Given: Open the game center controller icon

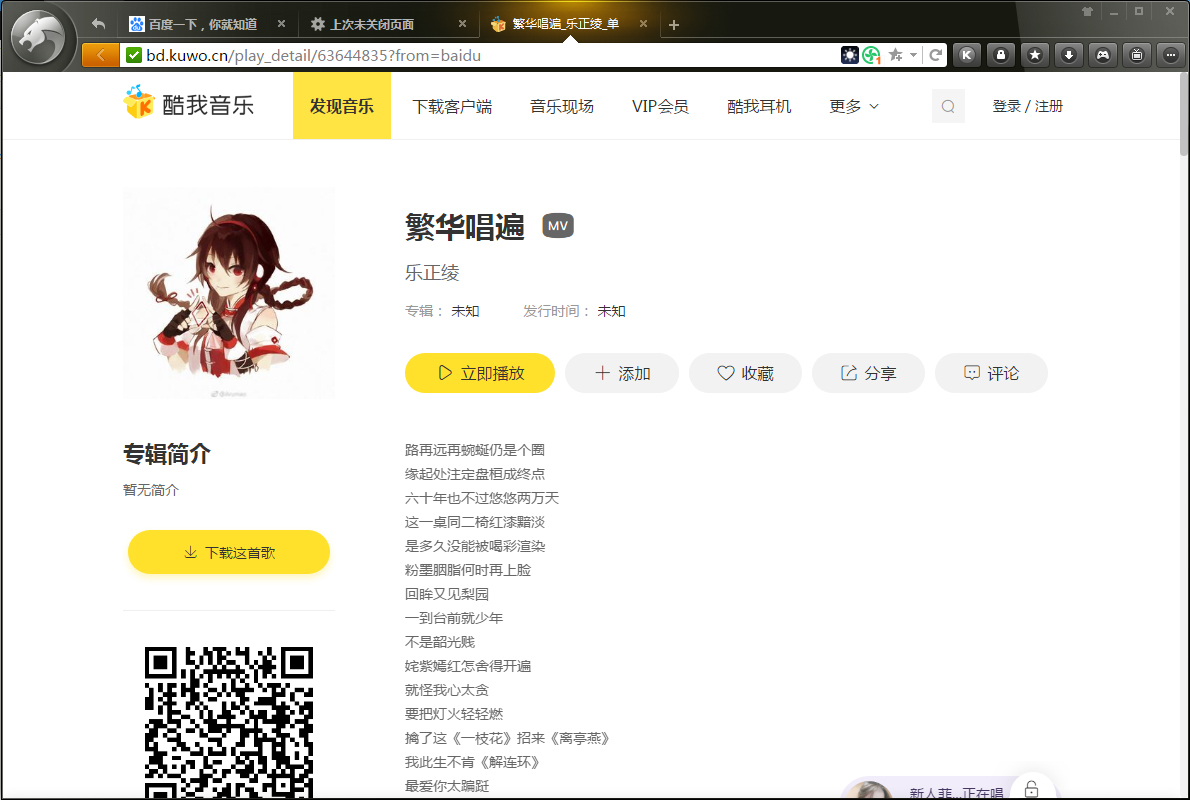Looking at the screenshot, I should pyautogui.click(x=1103, y=55).
